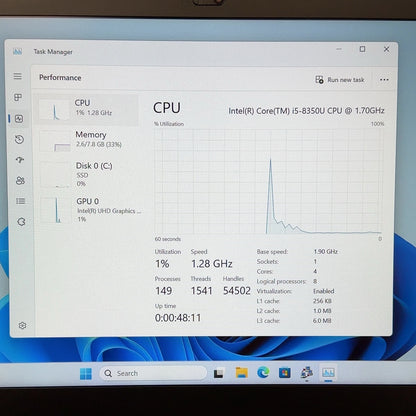Viewport: 416px width, 416px height.
Task: Open the Task Manager hamburger navigation menu
Action: point(18,76)
